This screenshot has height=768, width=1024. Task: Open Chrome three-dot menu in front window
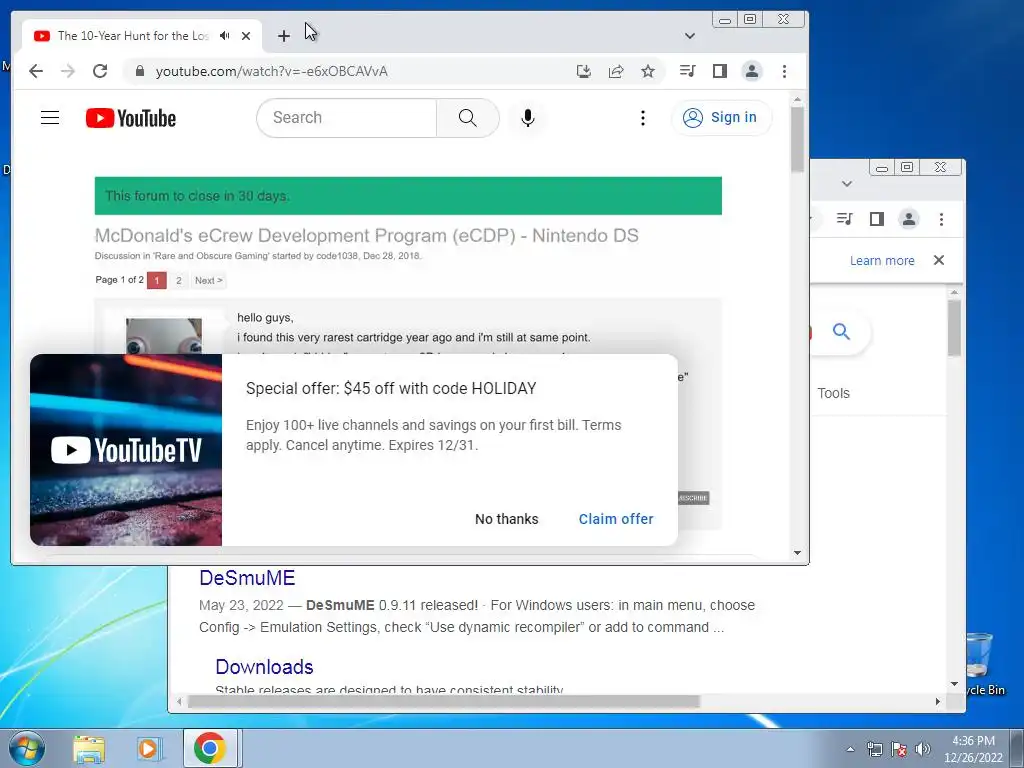click(x=784, y=71)
